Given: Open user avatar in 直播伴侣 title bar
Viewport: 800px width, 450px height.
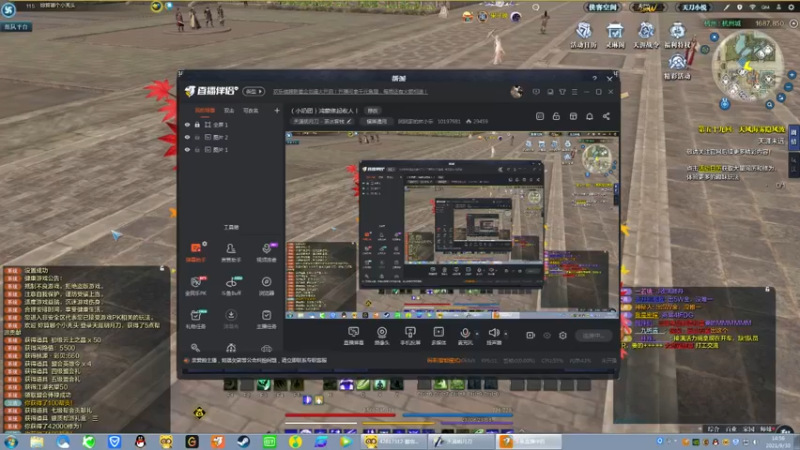Looking at the screenshot, I should pyautogui.click(x=516, y=92).
